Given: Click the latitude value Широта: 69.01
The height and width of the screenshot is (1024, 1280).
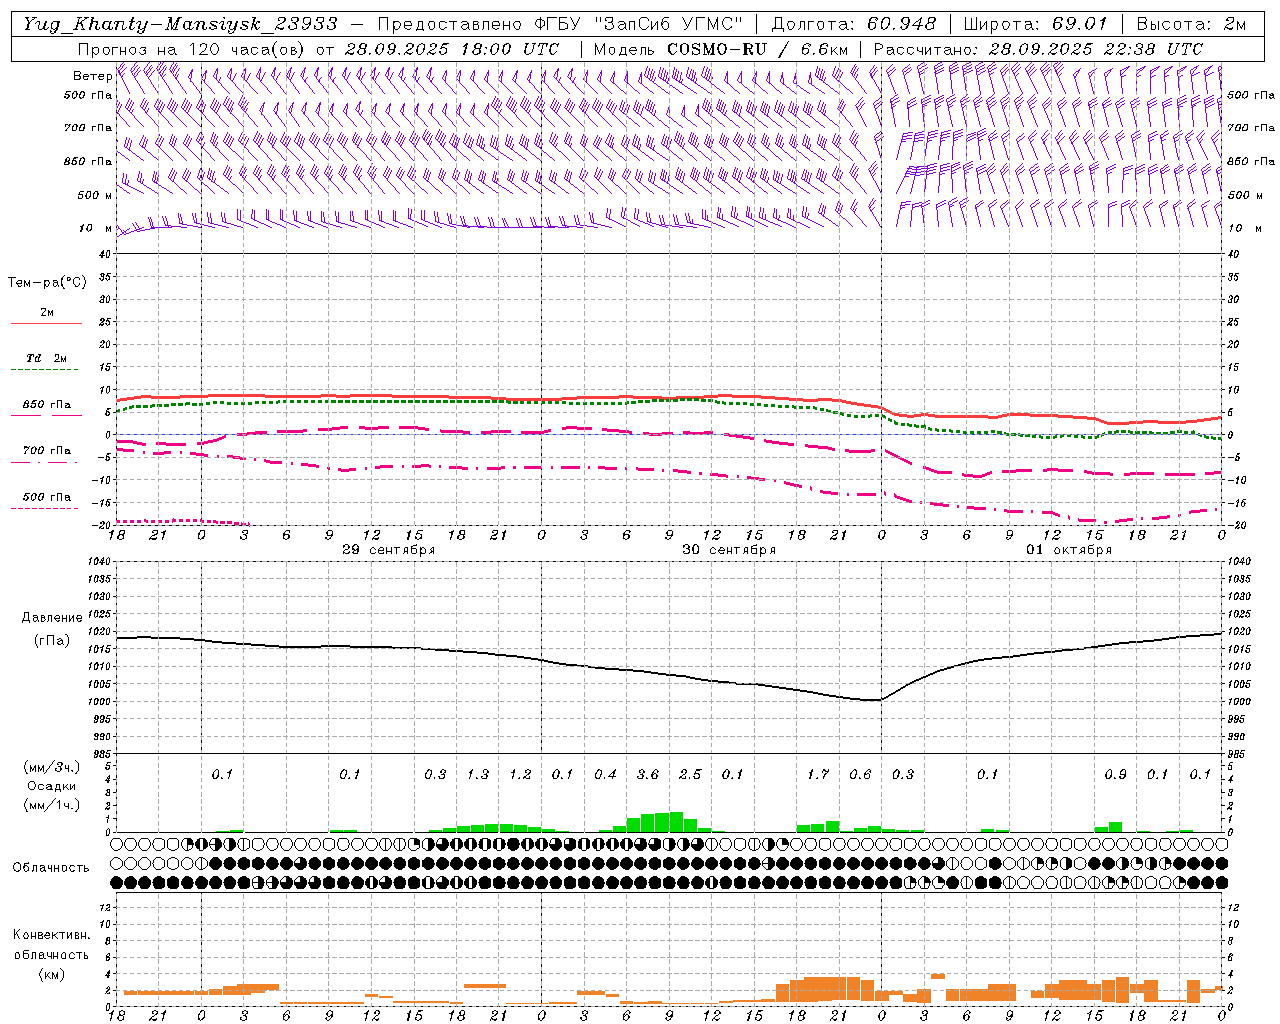Looking at the screenshot, I should pos(1035,23).
